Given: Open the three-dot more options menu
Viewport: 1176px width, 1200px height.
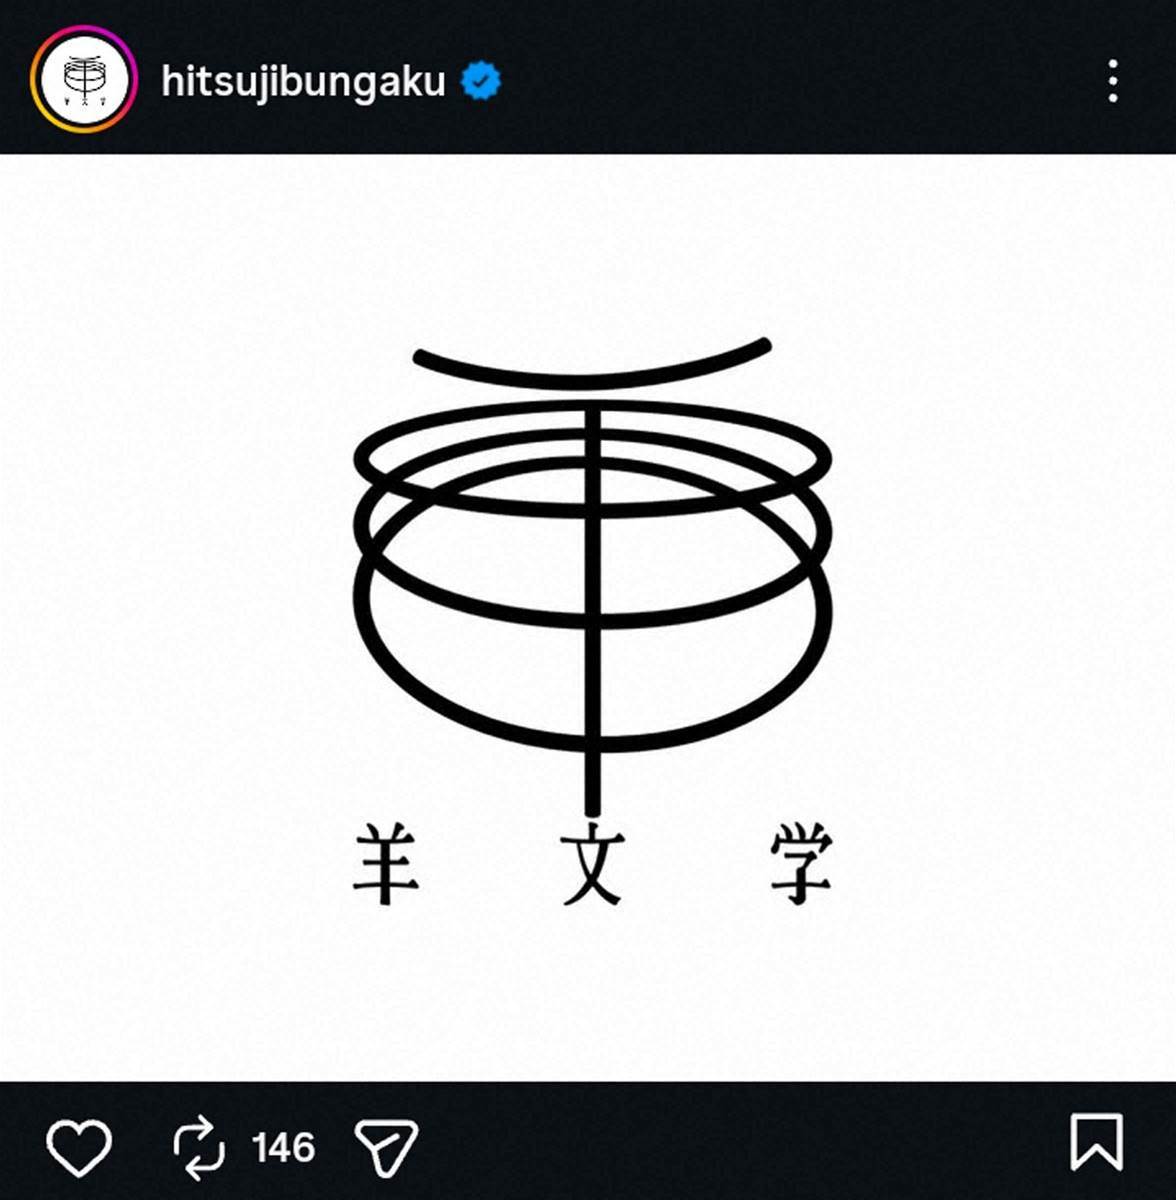Looking at the screenshot, I should pos(1113,81).
